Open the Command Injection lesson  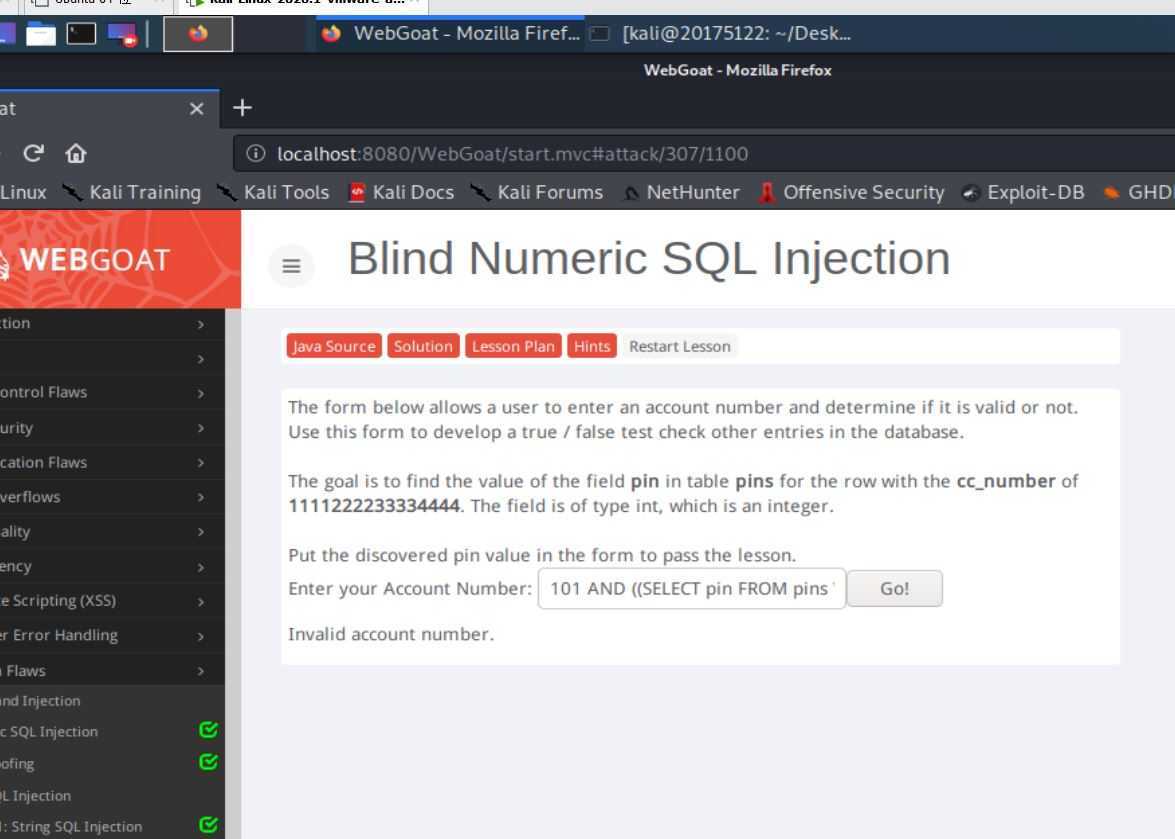(x=40, y=701)
